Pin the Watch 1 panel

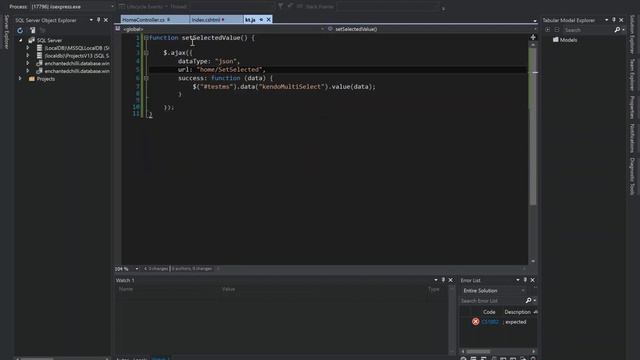coord(443,280)
